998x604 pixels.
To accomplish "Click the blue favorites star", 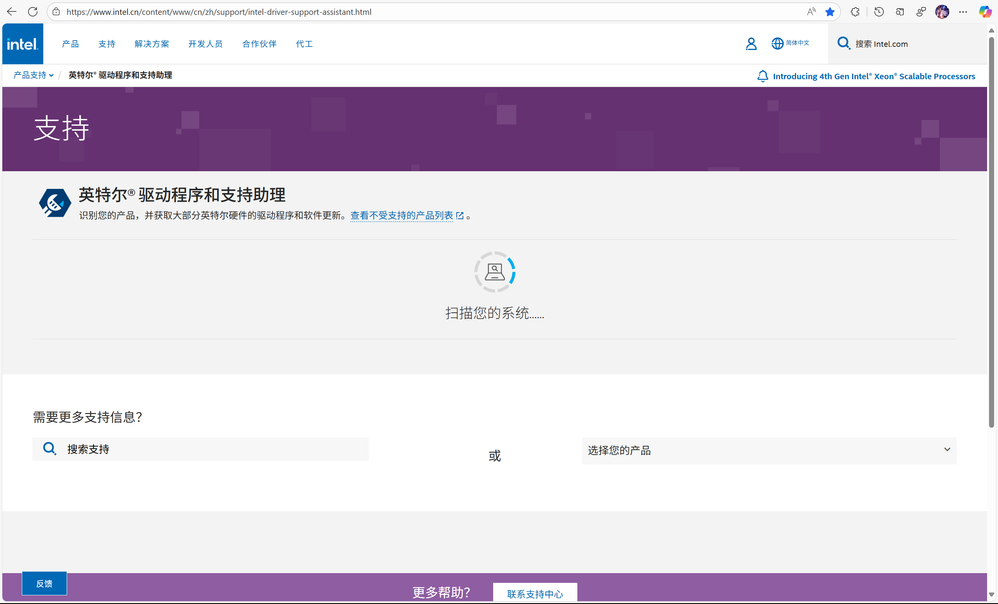I will (x=830, y=11).
